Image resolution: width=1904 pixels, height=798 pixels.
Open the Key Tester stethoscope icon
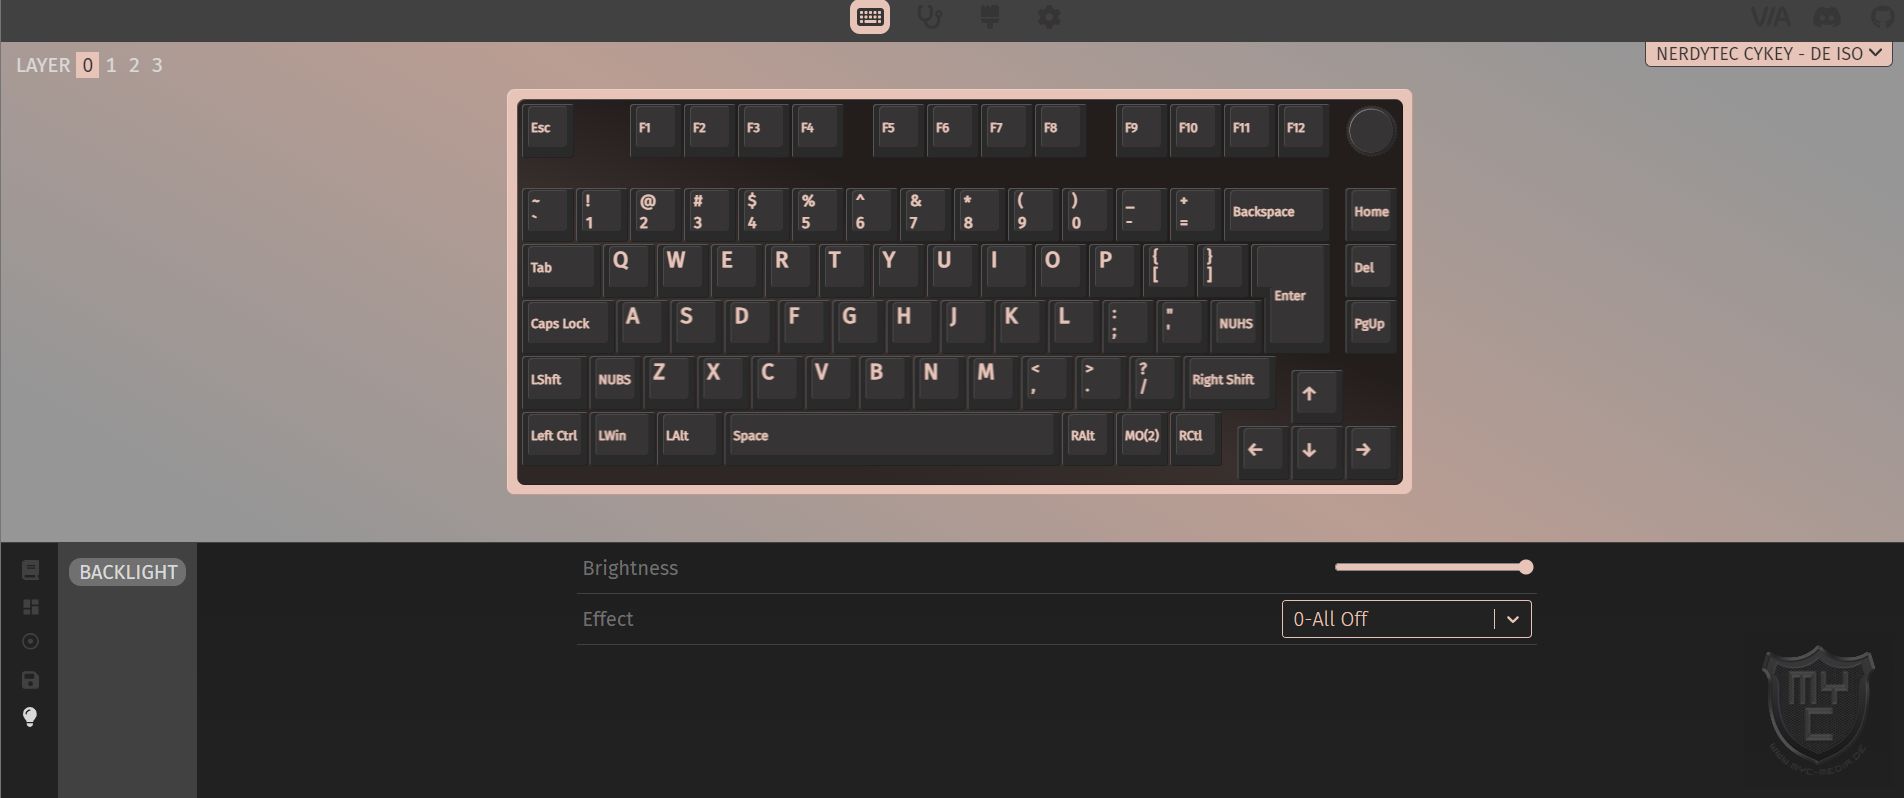point(930,17)
